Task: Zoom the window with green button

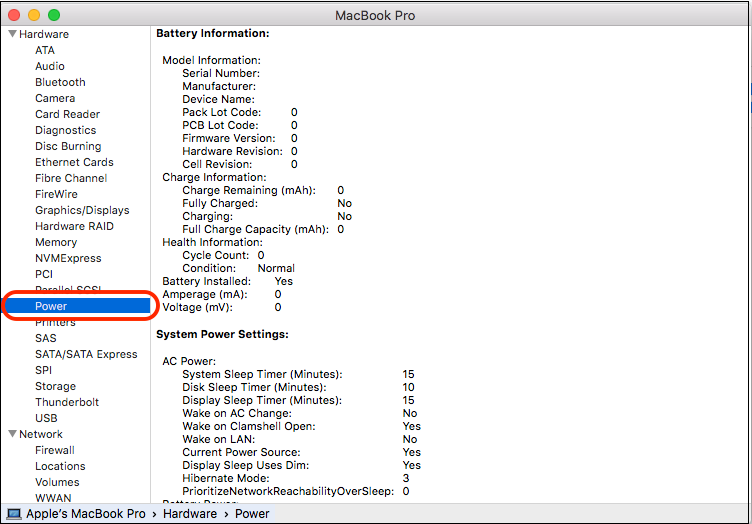Action: pos(54,15)
